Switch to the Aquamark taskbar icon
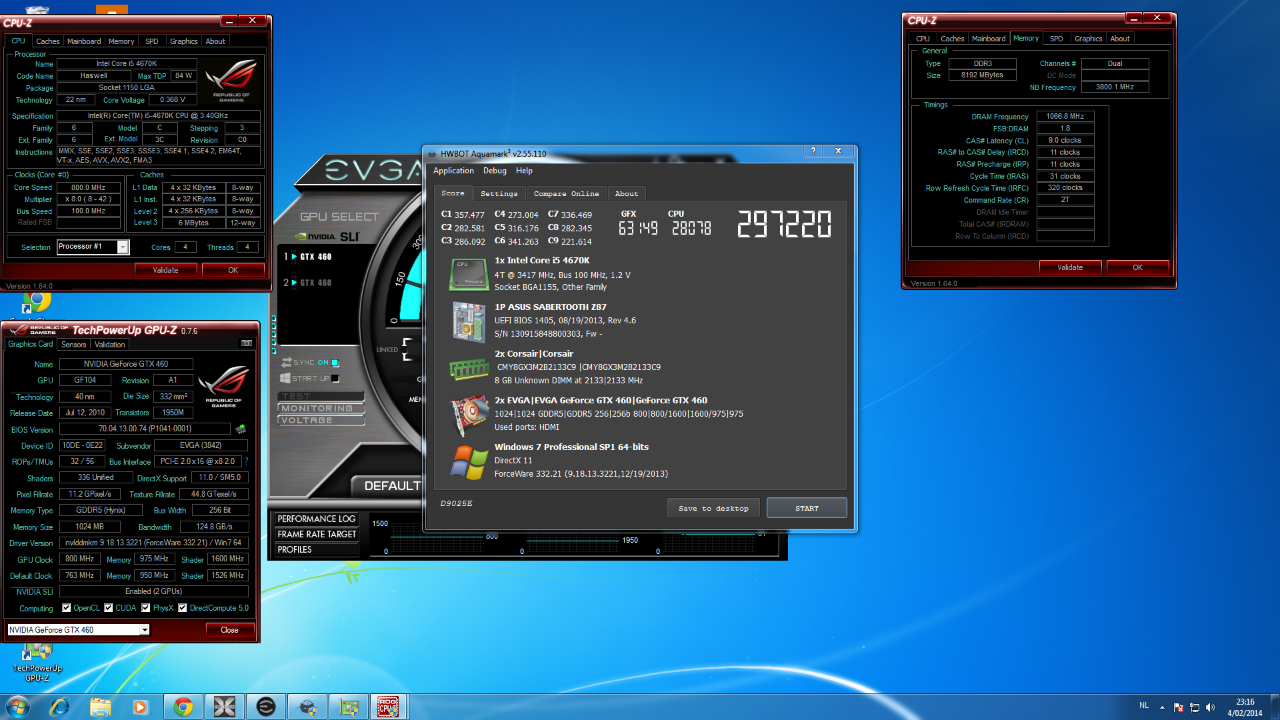 coord(307,707)
